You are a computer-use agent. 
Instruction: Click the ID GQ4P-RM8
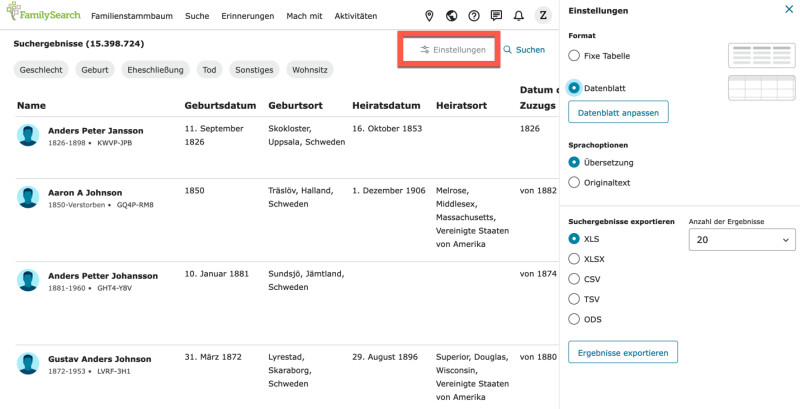[x=135, y=206]
